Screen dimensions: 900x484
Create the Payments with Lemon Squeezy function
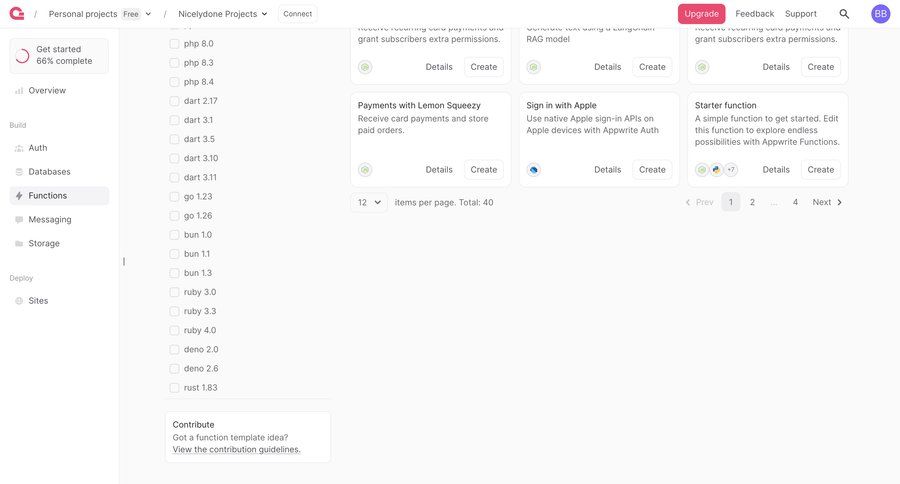(484, 170)
